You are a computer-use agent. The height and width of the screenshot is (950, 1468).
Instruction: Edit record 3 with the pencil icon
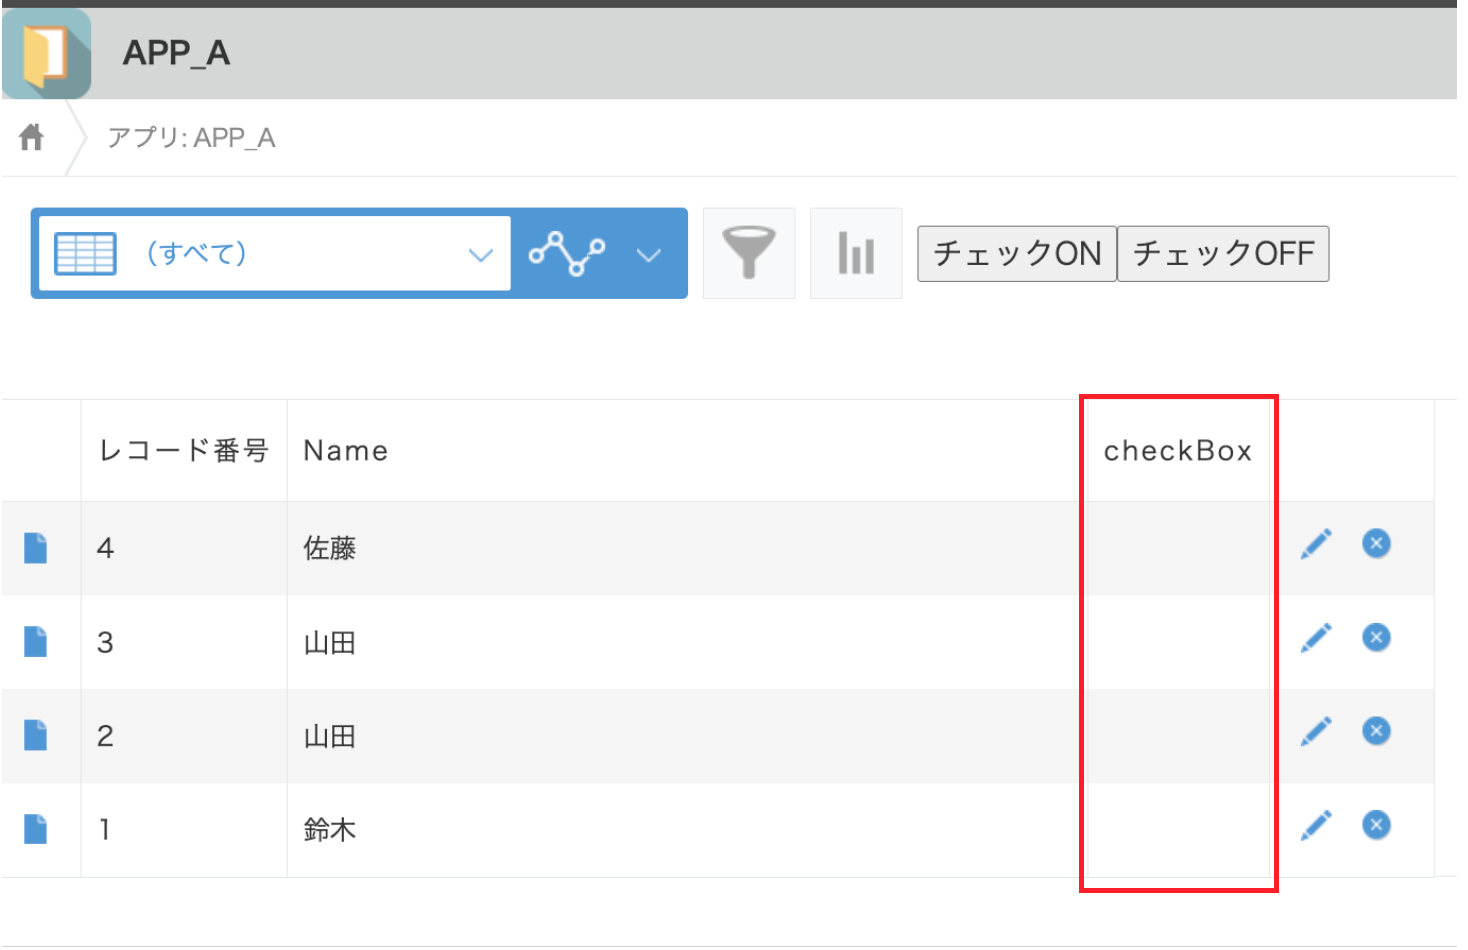point(1316,638)
